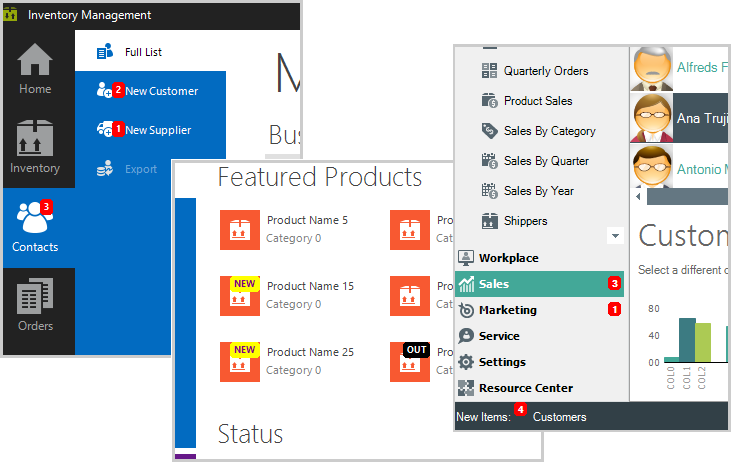Click the New Customer menu item
This screenshot has height=462, width=733.
click(160, 91)
